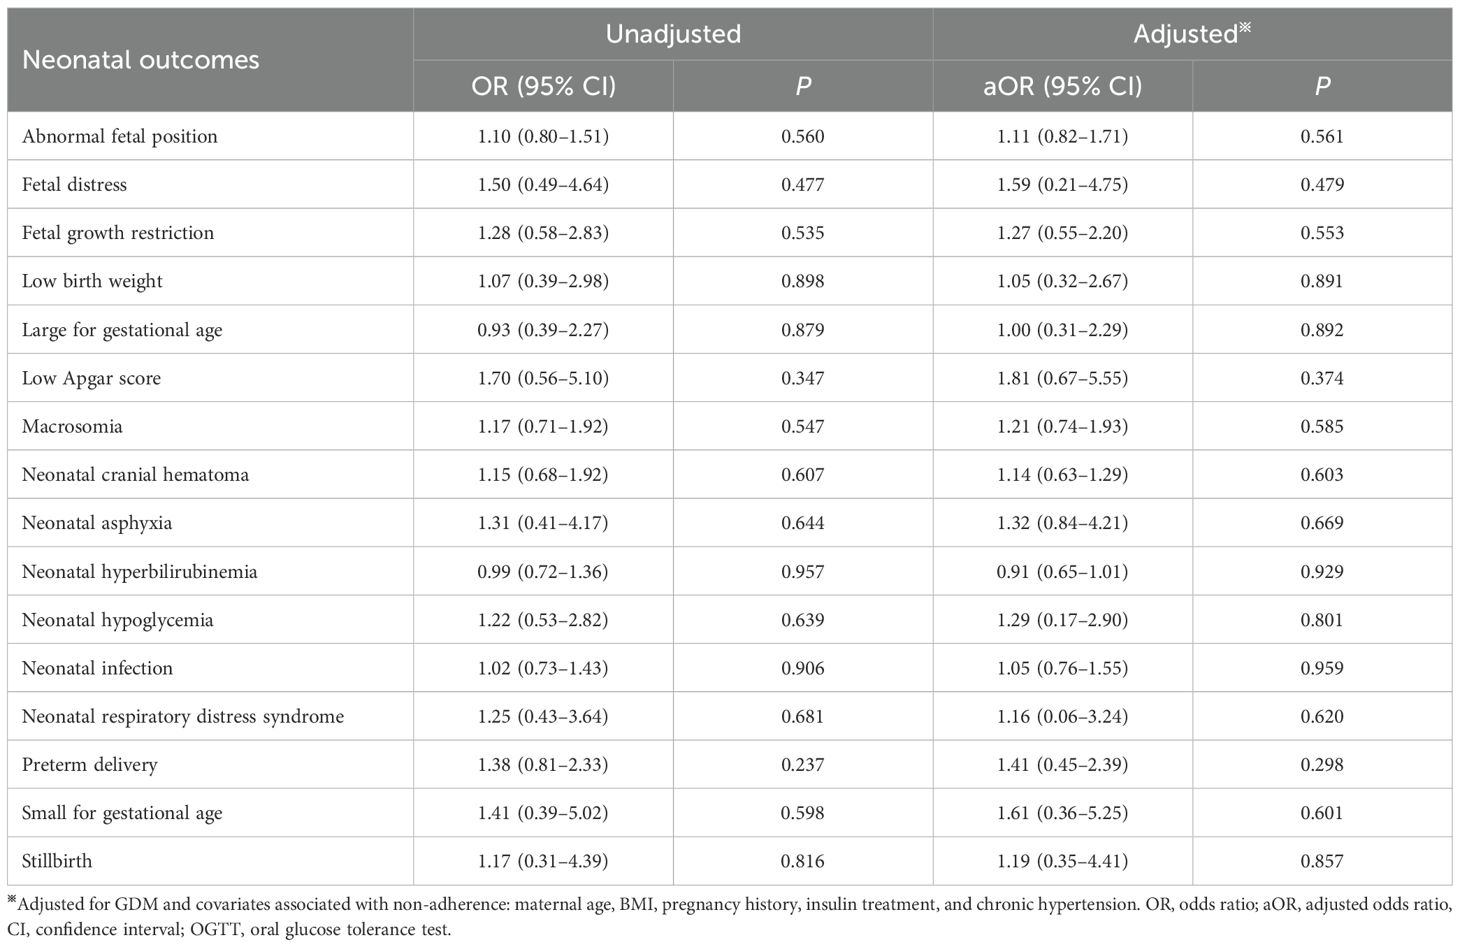The height and width of the screenshot is (947, 1460).
Task: Click the 'Adjusted' header cell
Action: [x=1191, y=34]
